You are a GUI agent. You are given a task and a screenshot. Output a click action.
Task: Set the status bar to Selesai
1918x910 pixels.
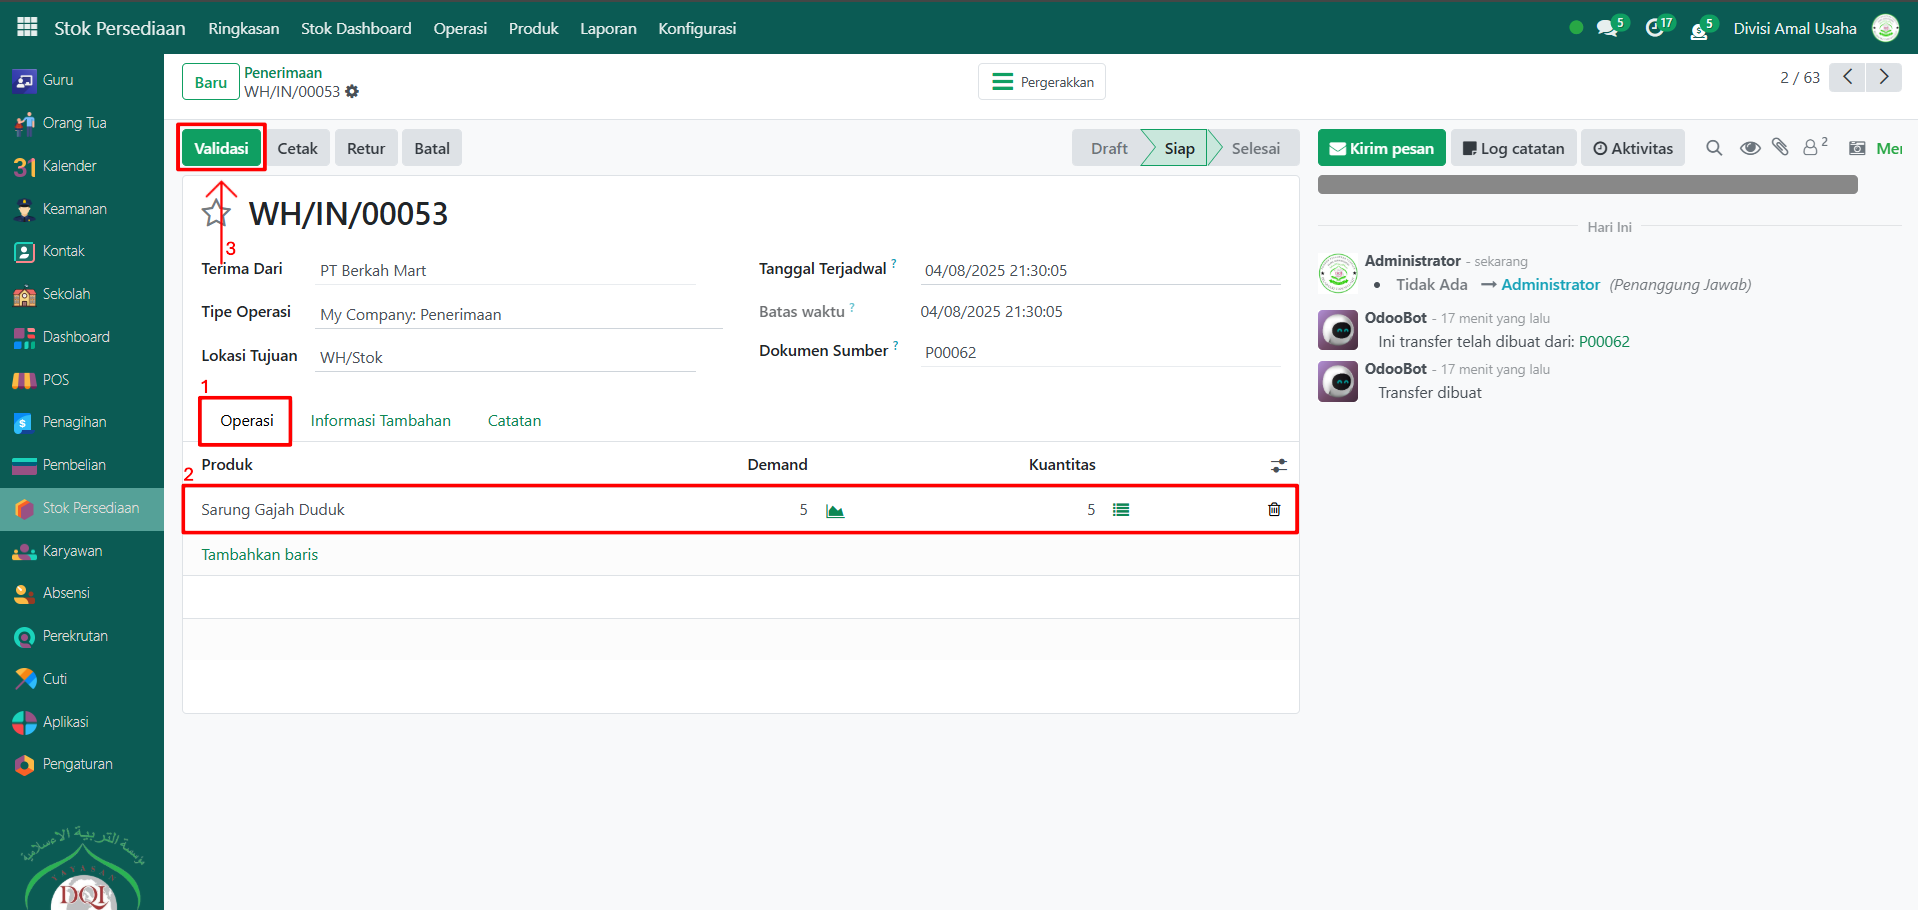coord(1255,148)
